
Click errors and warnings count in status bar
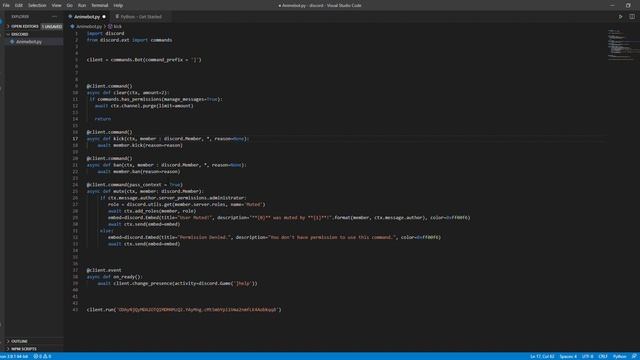pyautogui.click(x=42, y=356)
